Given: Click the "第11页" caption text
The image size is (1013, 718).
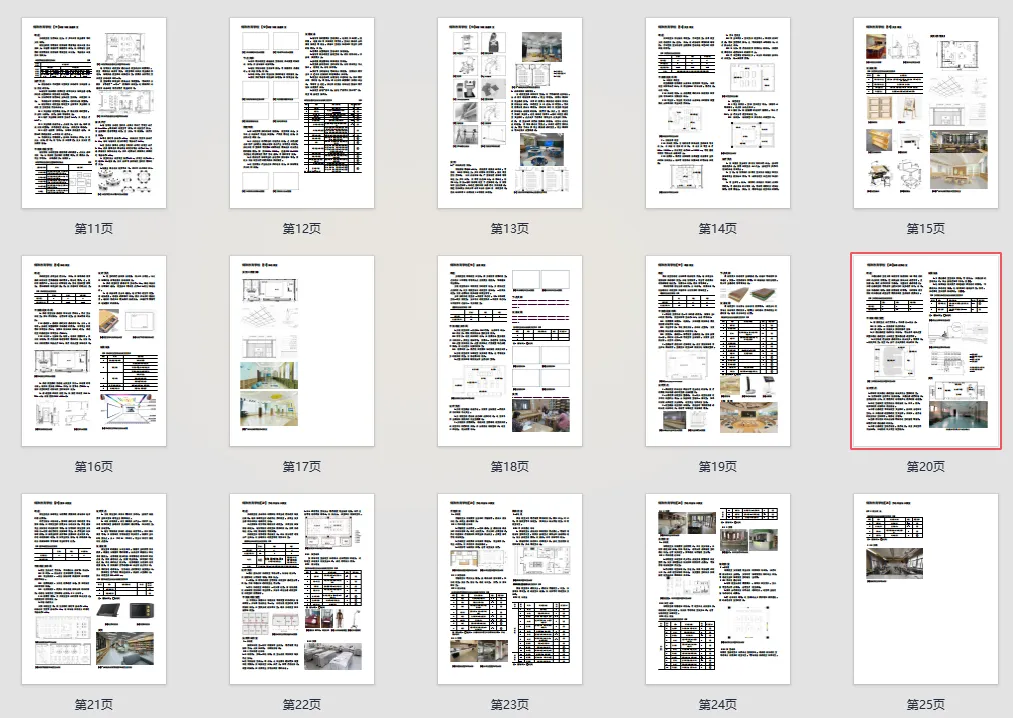Looking at the screenshot, I should 94,229.
